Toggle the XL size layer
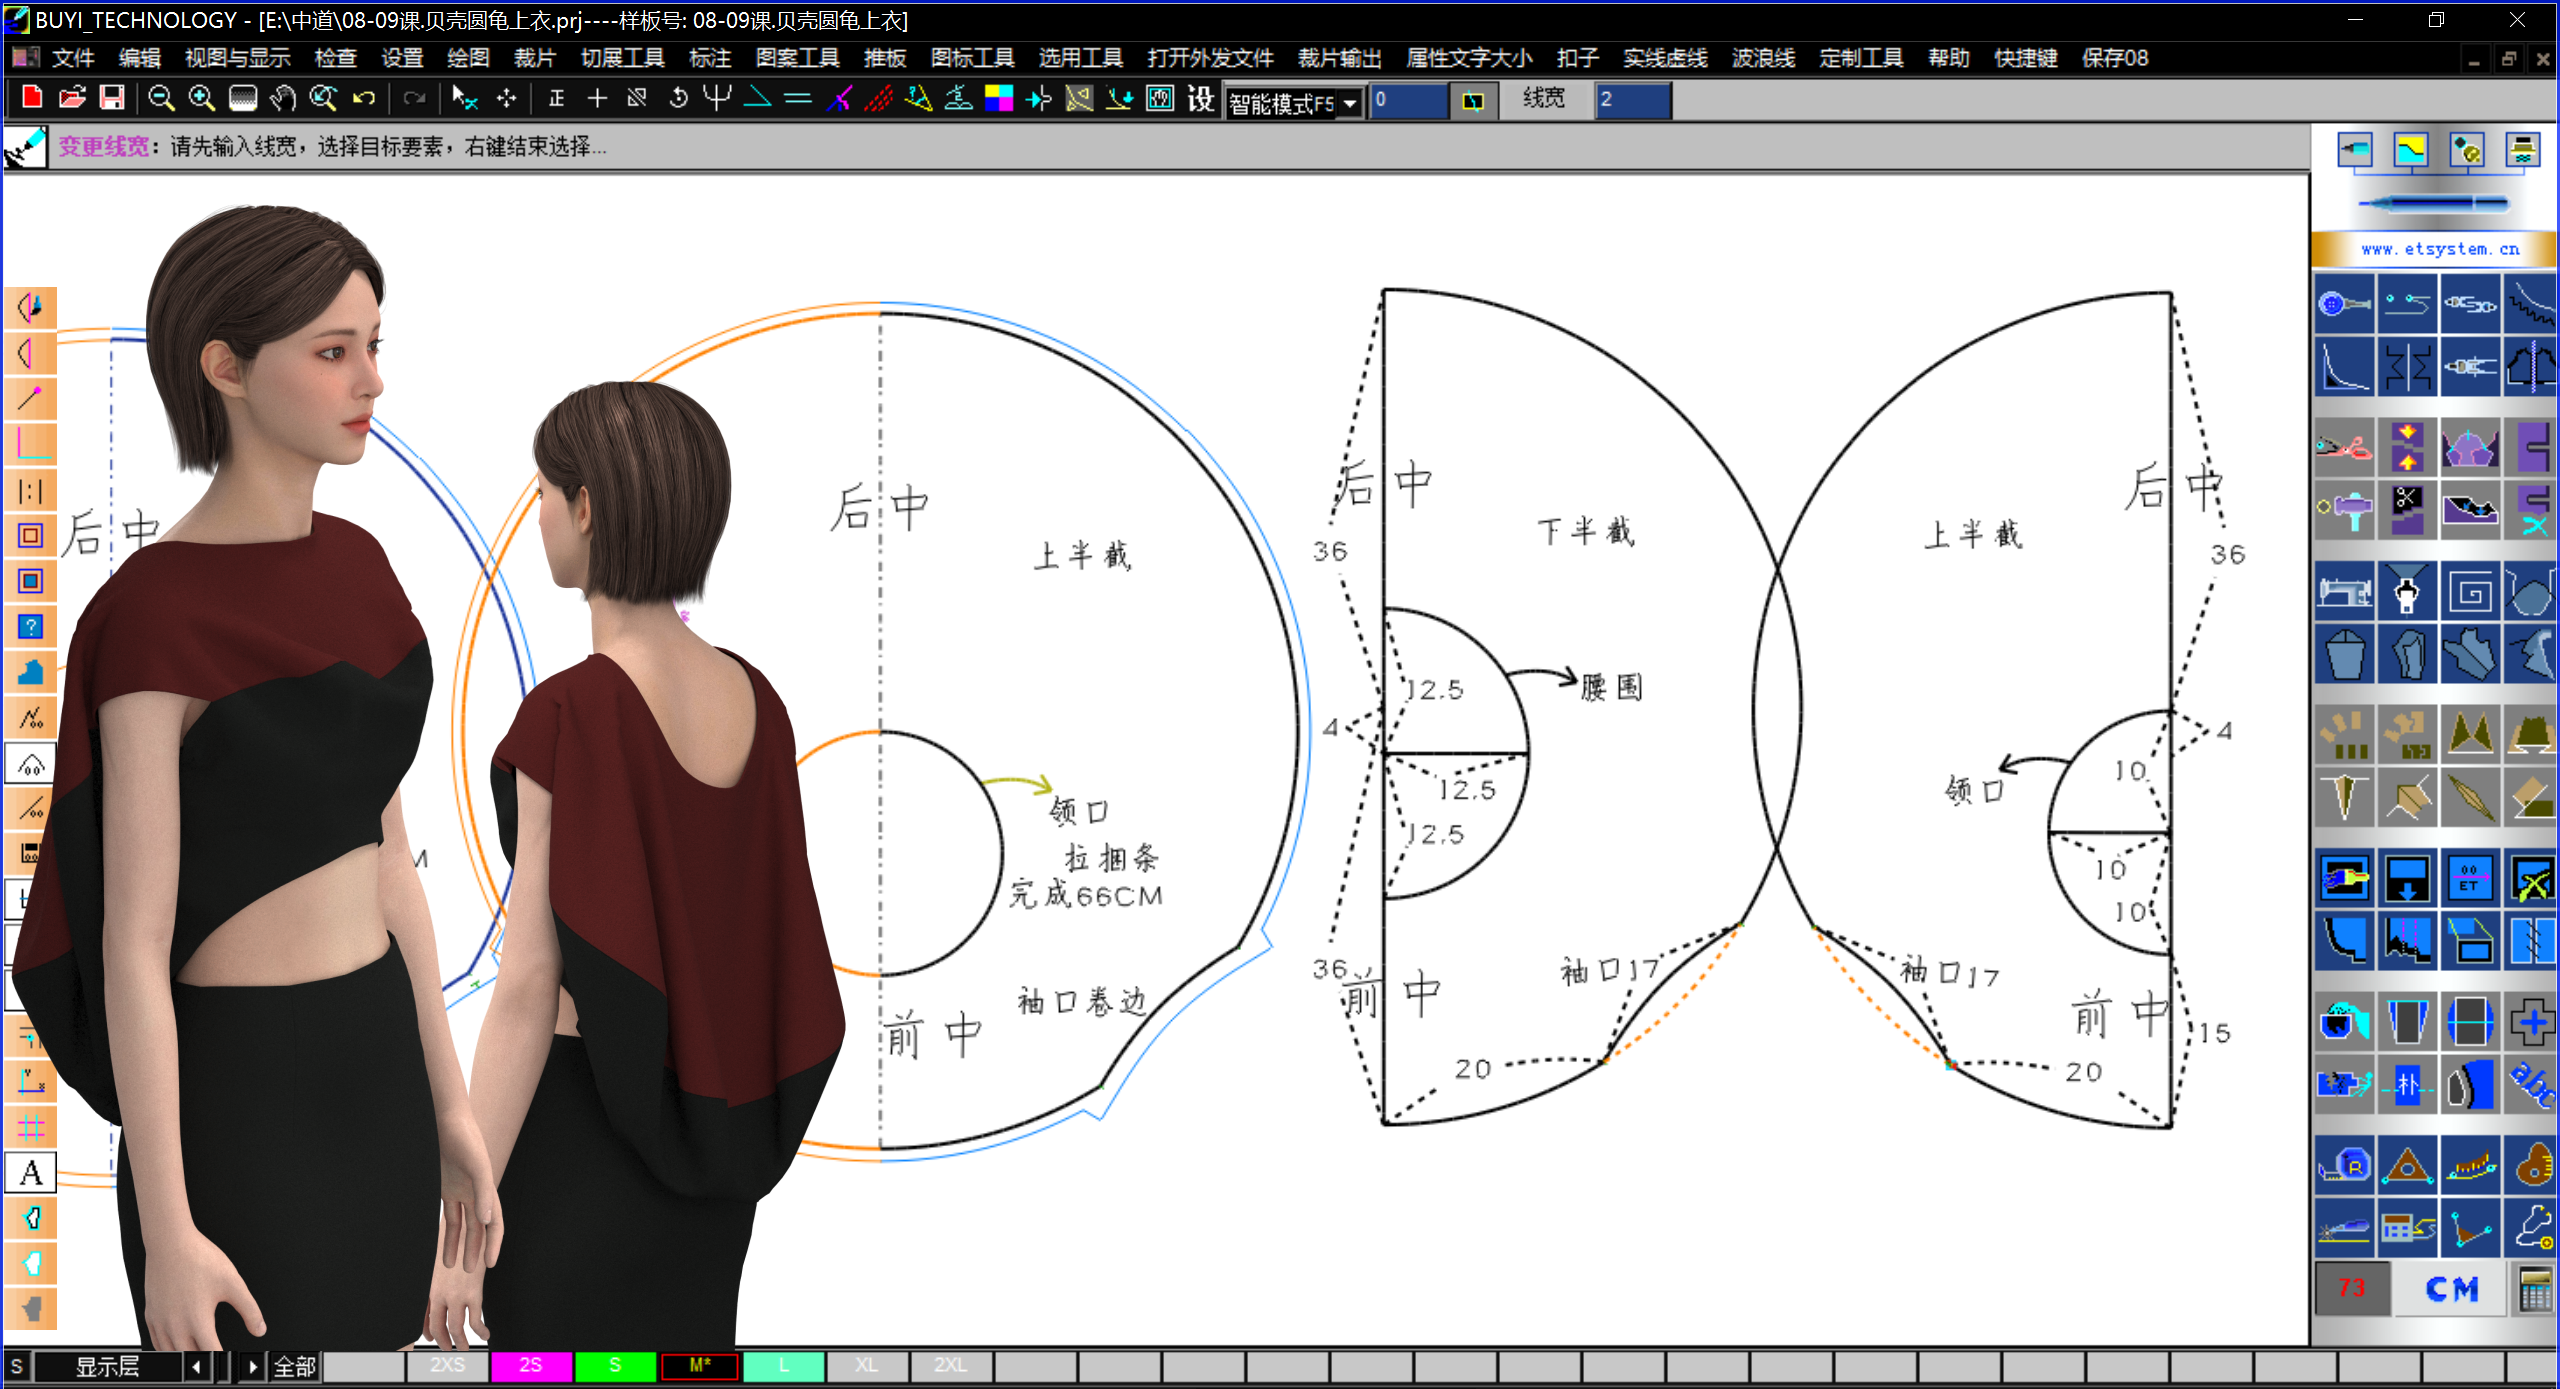The width and height of the screenshot is (2560, 1389). click(x=867, y=1365)
